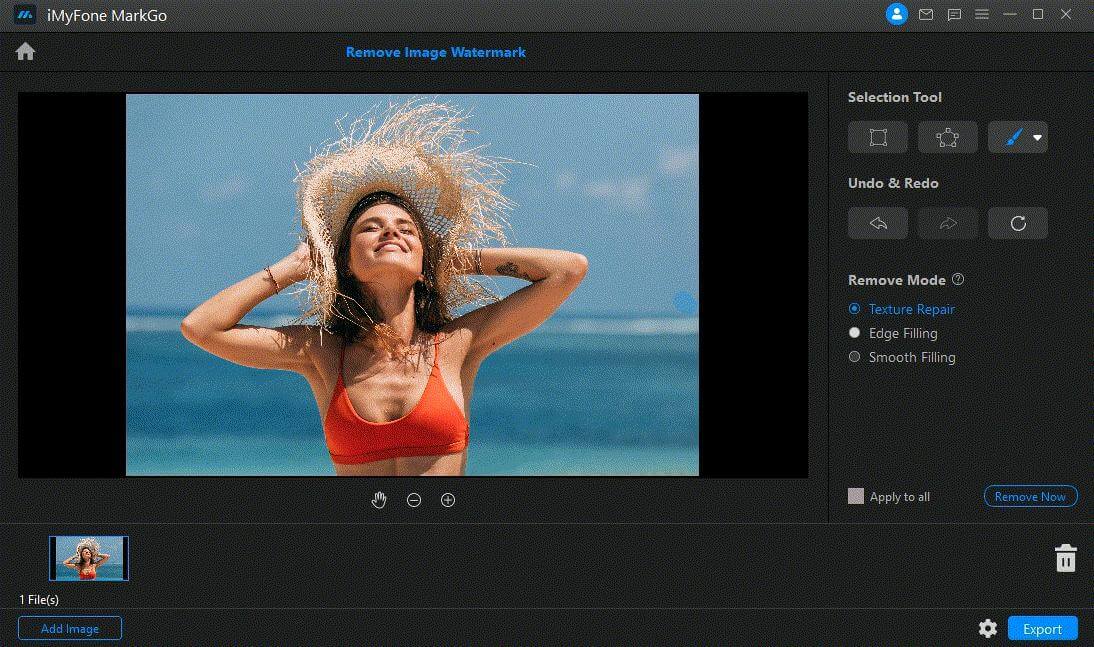The width and height of the screenshot is (1094, 647).
Task: Redo the last action
Action: tap(947, 224)
